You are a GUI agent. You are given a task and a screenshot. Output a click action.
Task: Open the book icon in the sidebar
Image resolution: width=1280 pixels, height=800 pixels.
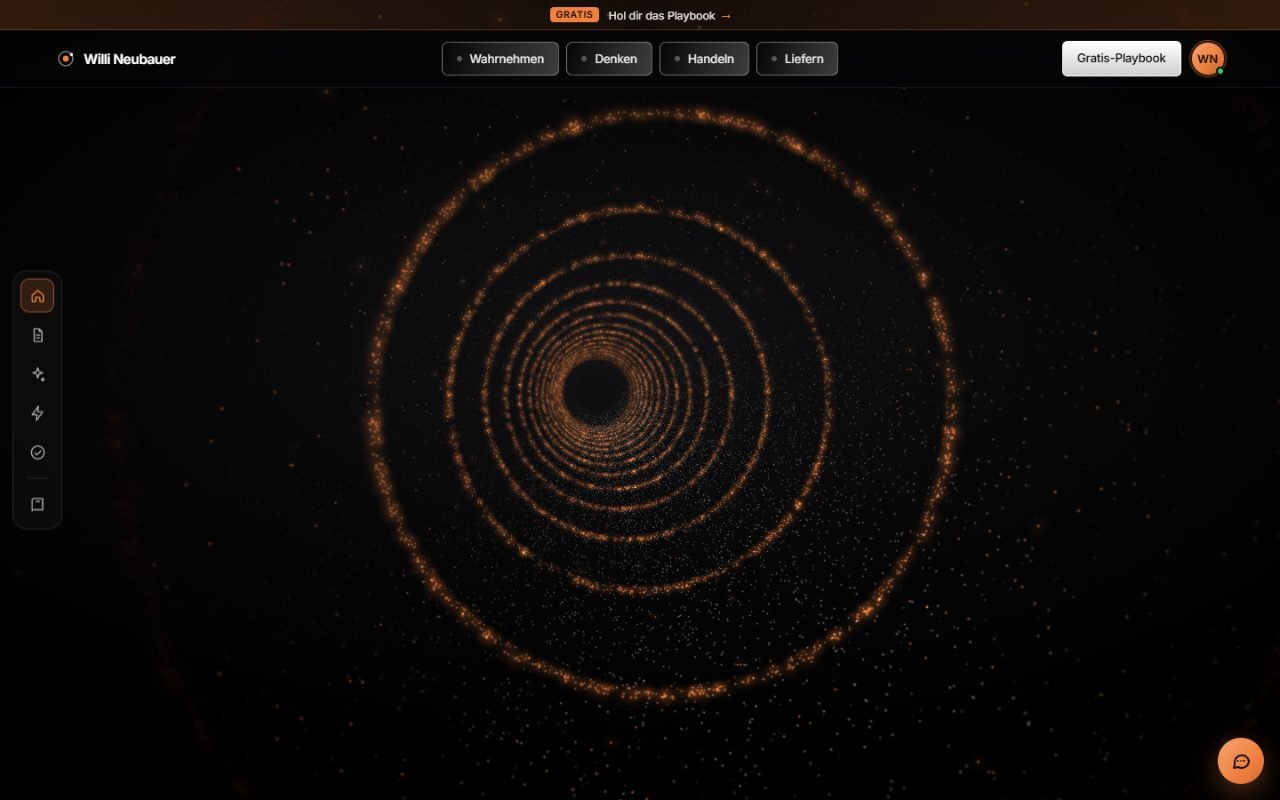coord(37,505)
